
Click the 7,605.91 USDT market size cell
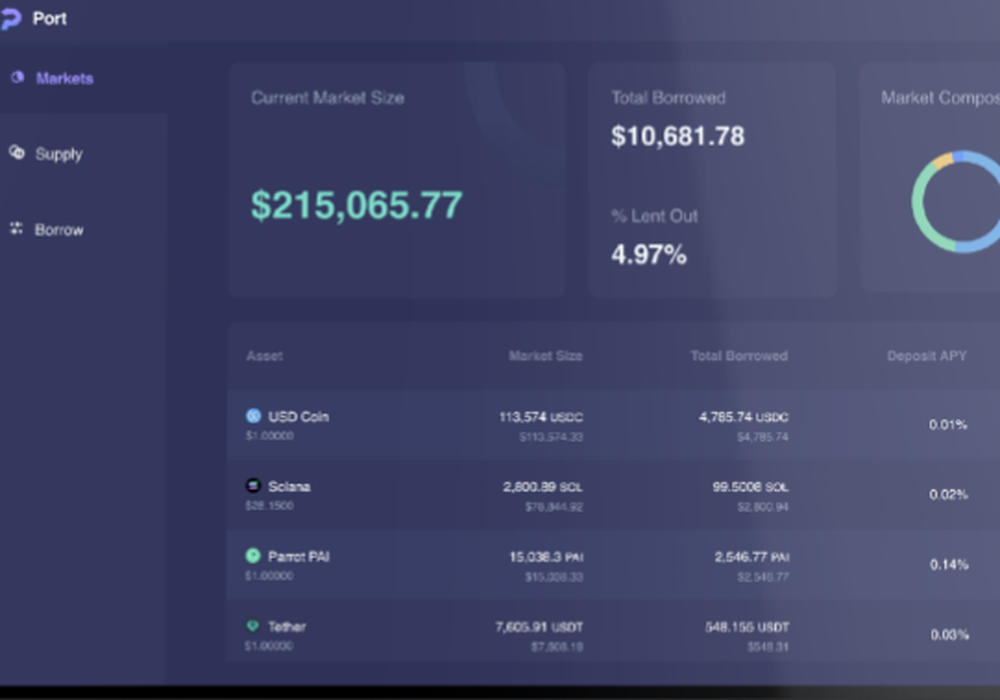coord(539,627)
